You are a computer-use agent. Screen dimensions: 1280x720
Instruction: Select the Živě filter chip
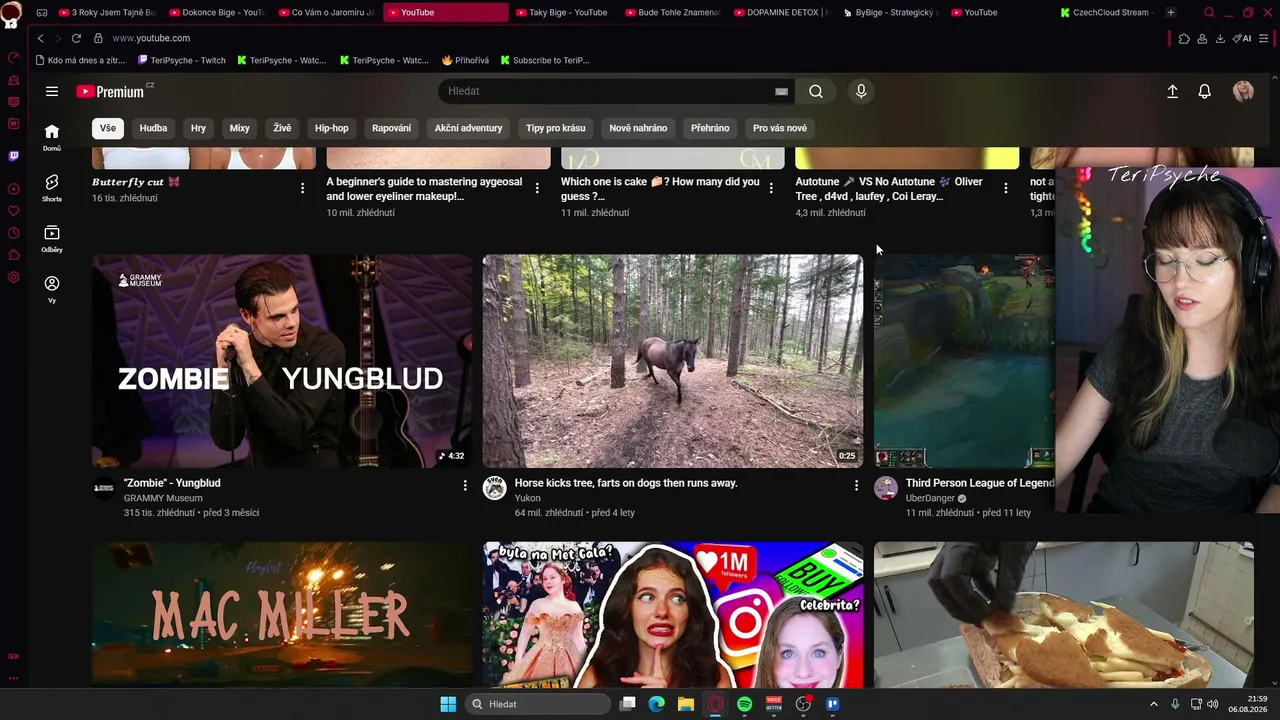point(282,128)
